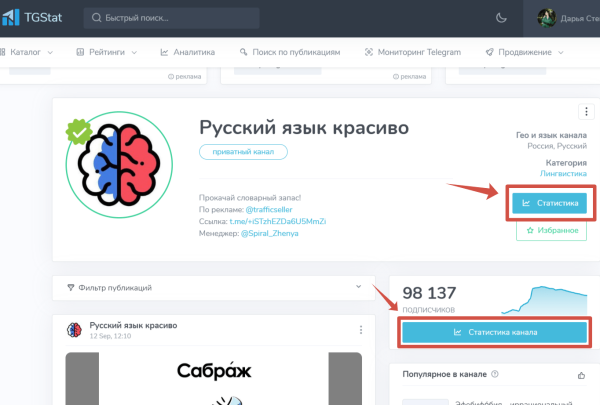
Task: Click the TGStat logo
Action: coord(31,18)
